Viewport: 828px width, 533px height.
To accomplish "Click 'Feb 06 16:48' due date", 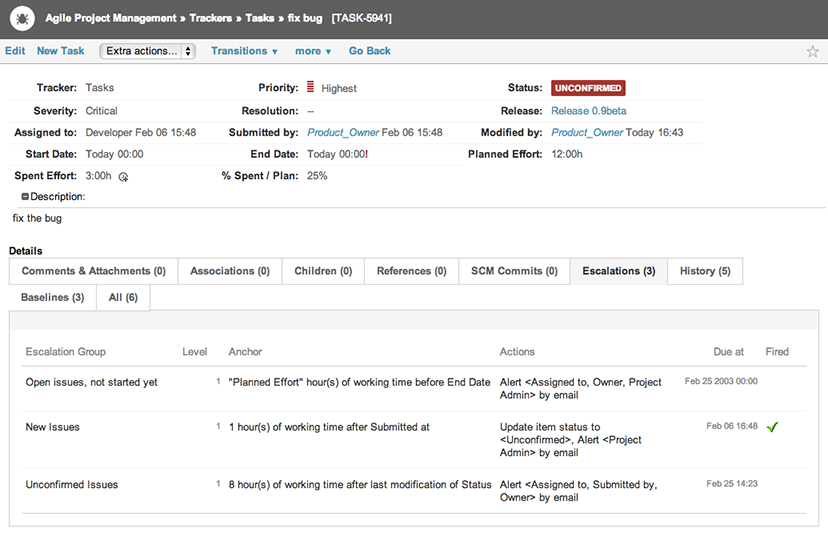I will (732, 426).
